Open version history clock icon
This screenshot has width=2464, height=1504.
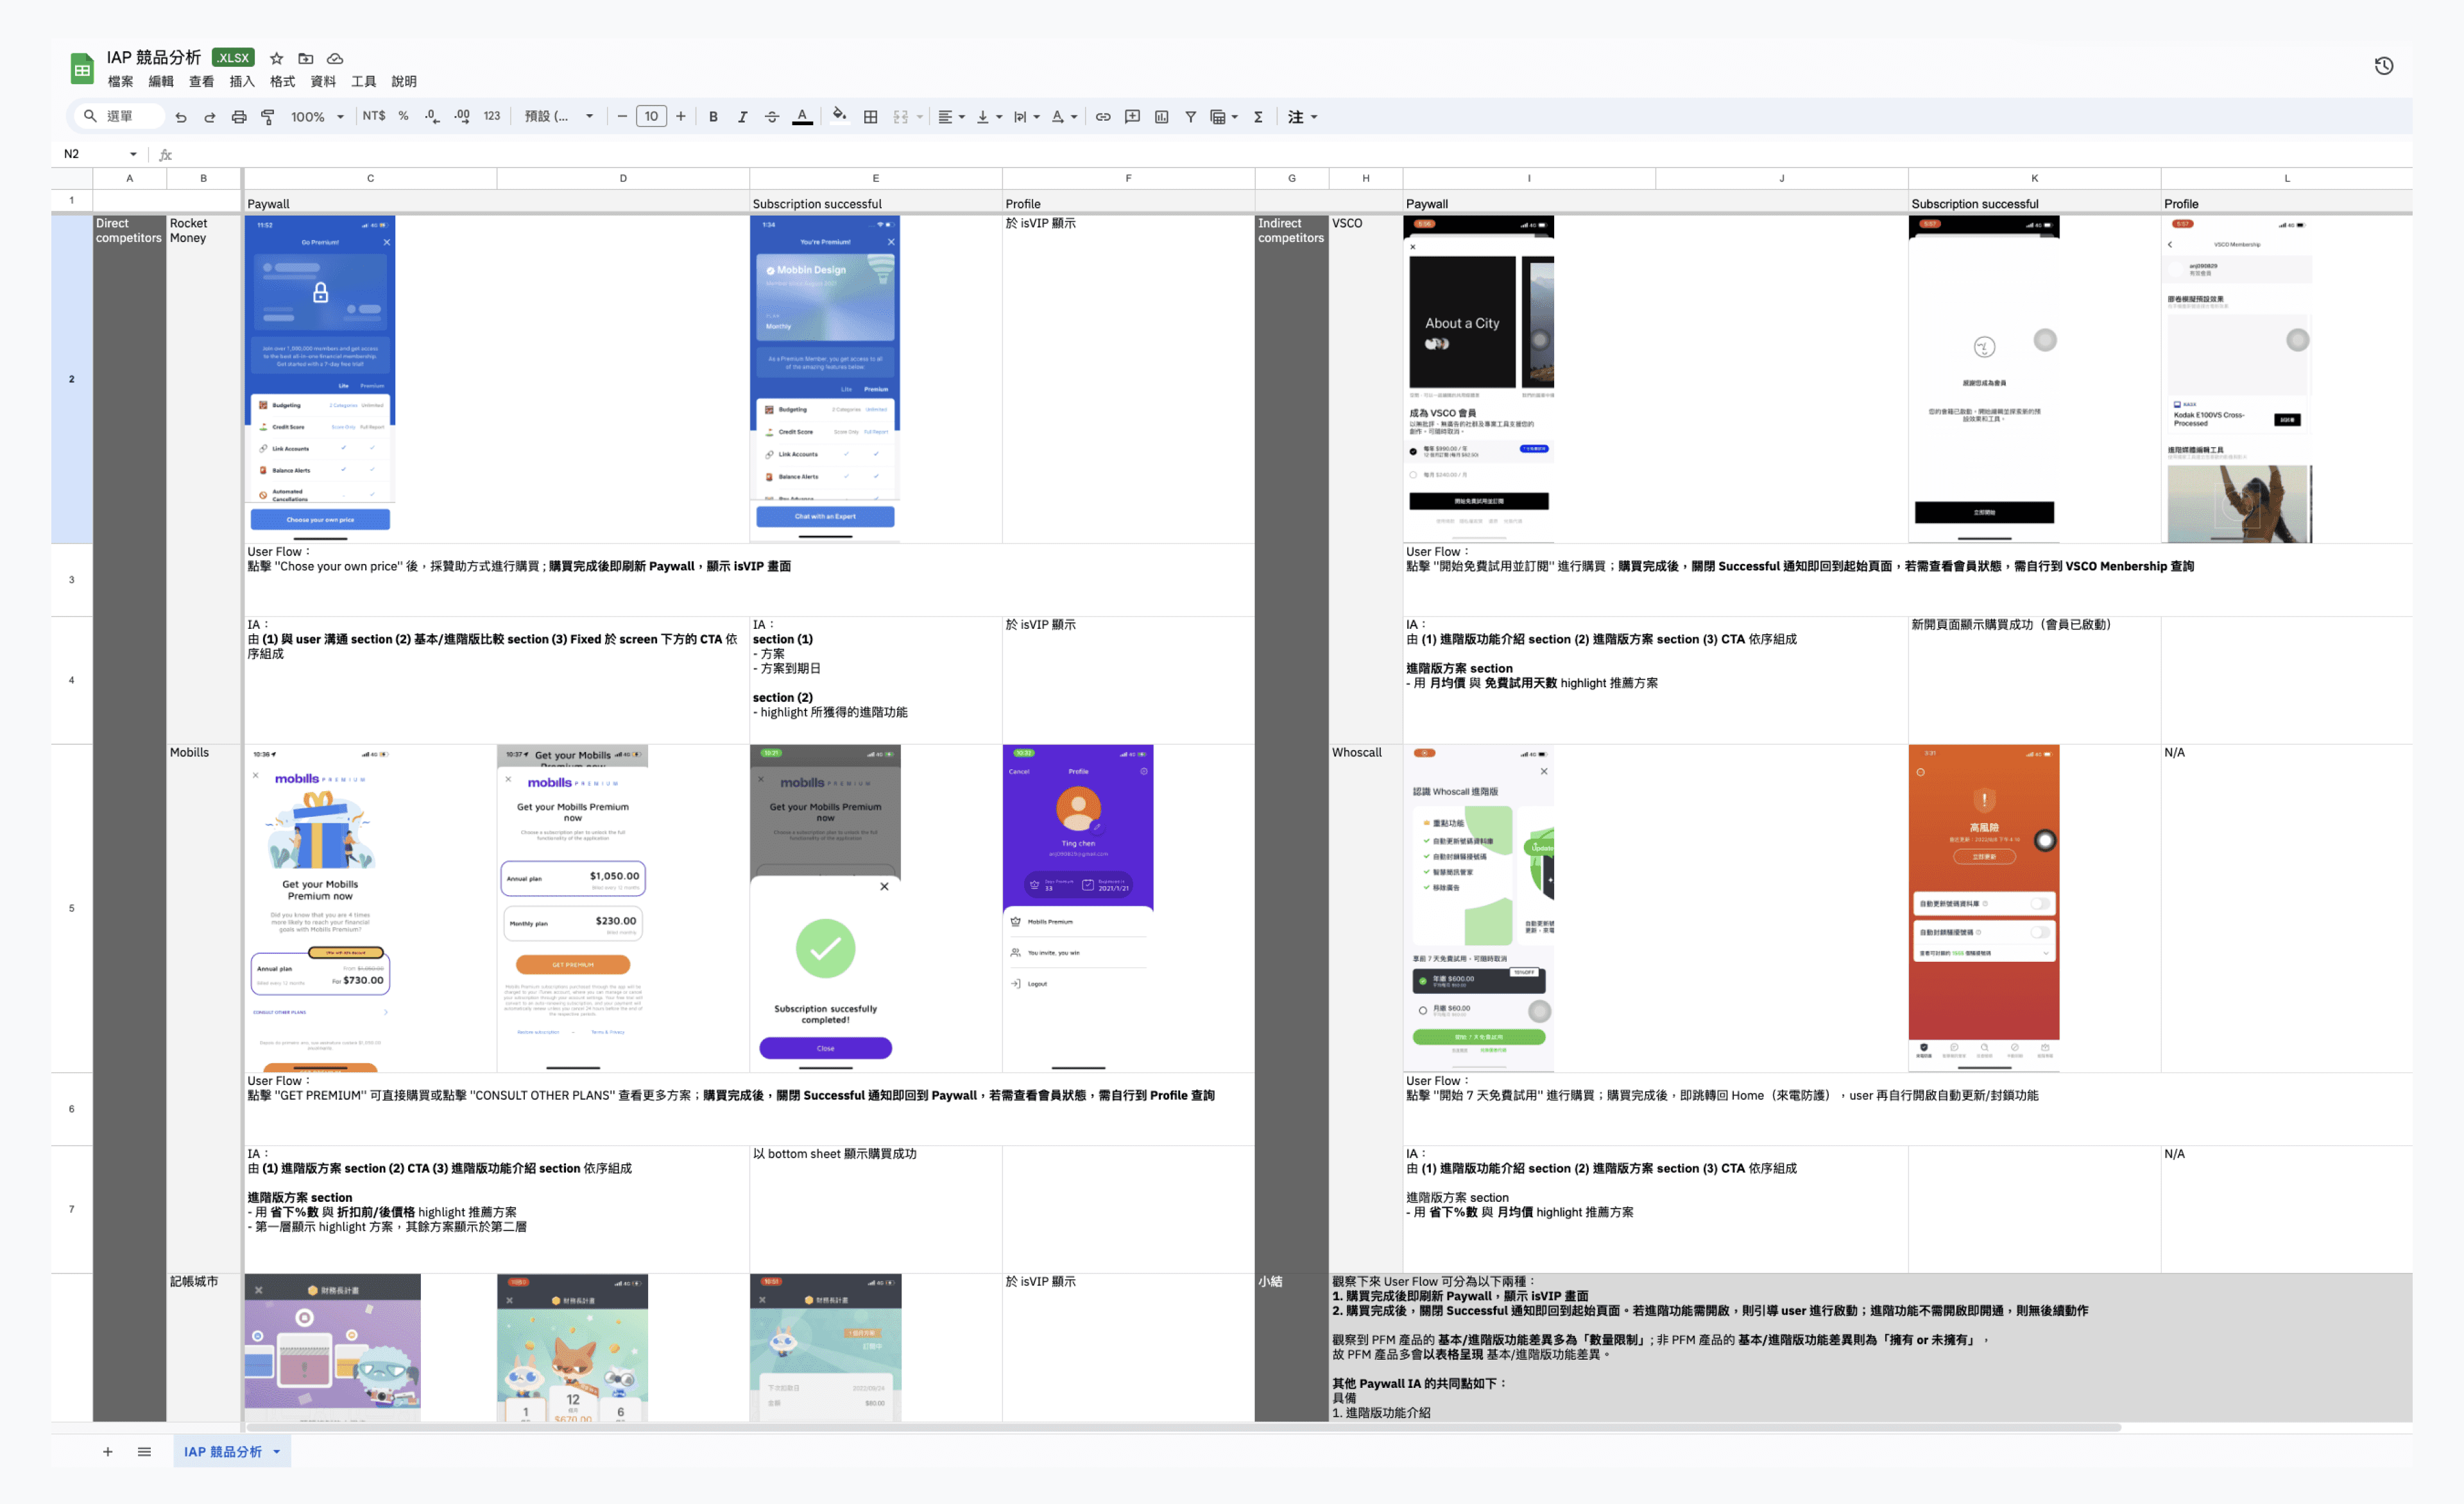[x=2384, y=66]
